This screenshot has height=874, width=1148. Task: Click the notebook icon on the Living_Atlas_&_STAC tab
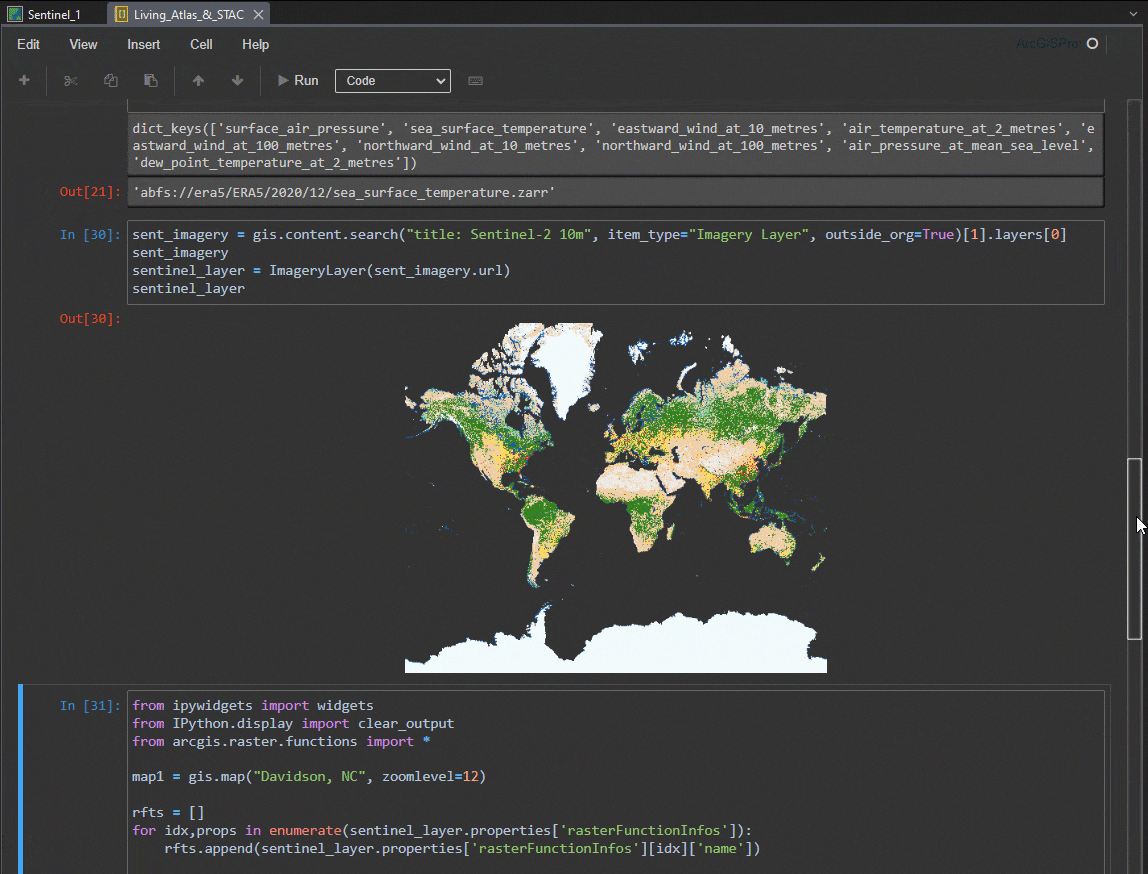[123, 14]
